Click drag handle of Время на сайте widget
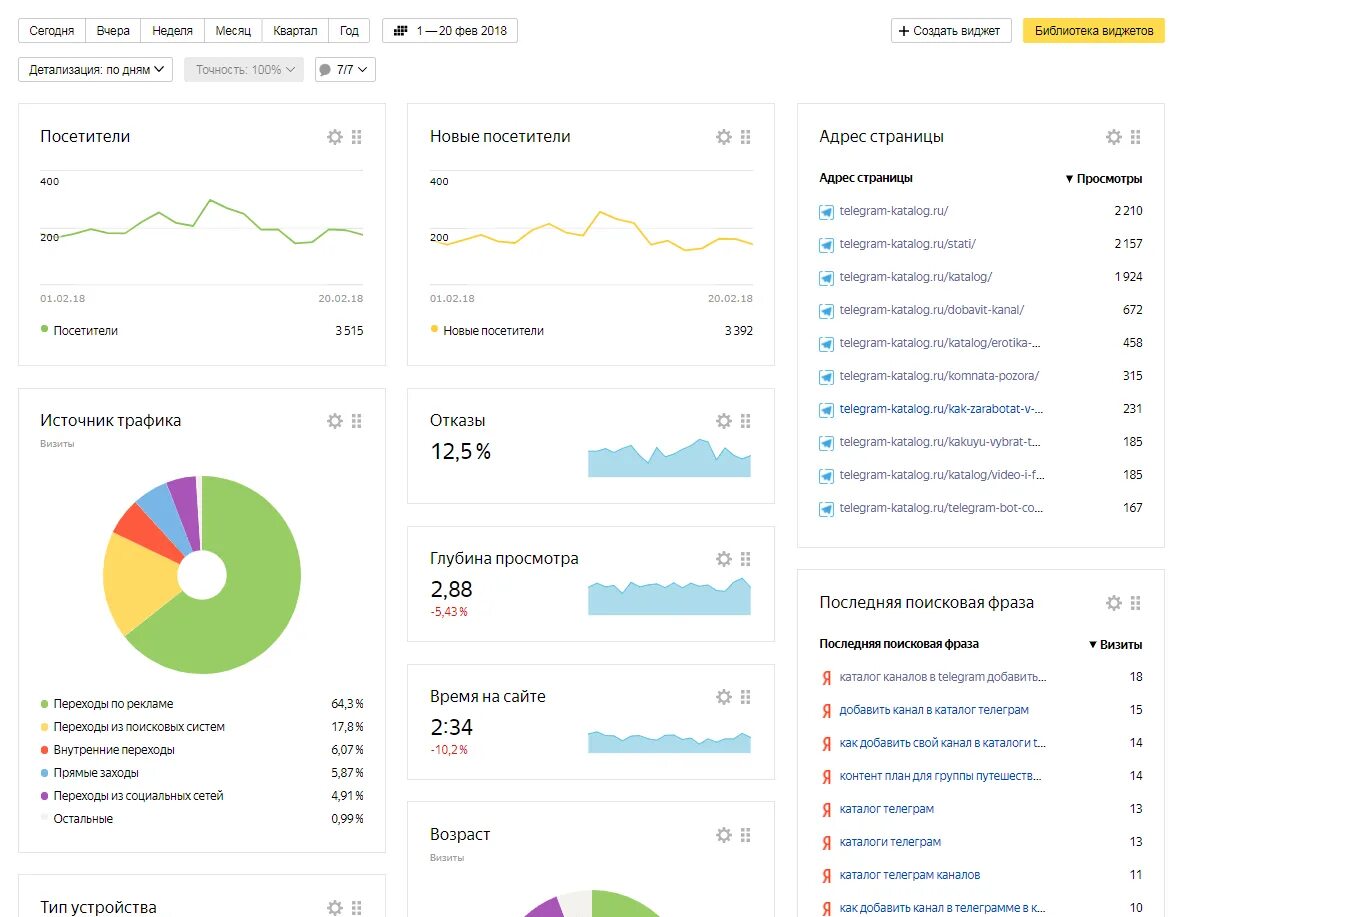This screenshot has height=917, width=1347. click(746, 697)
